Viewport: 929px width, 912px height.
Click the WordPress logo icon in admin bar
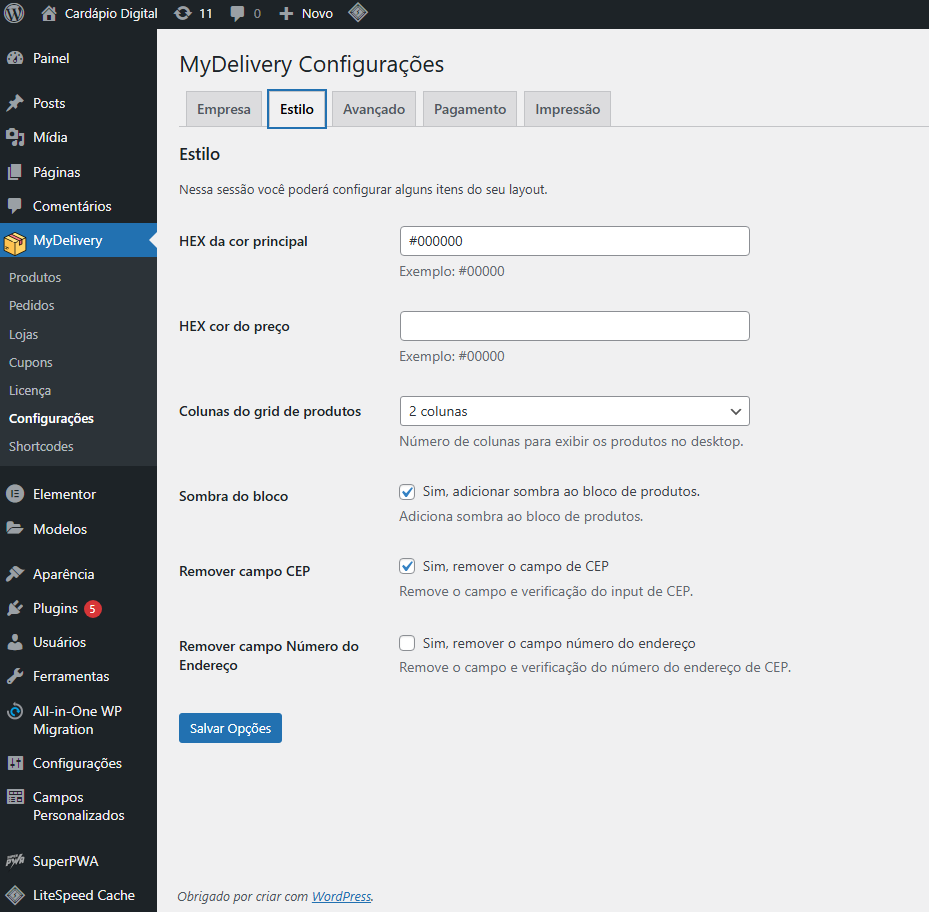click(14, 14)
